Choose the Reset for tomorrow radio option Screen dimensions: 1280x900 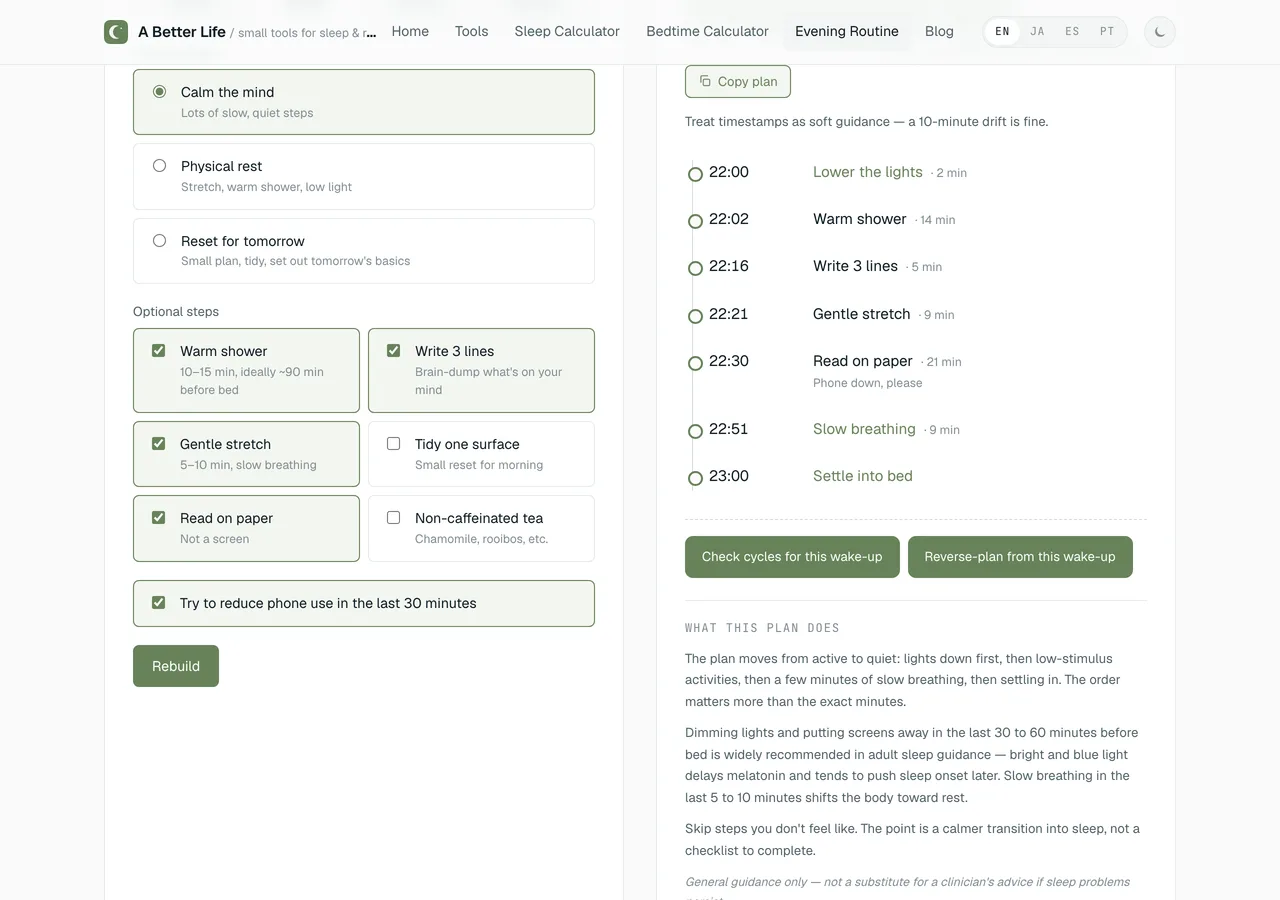click(x=159, y=240)
